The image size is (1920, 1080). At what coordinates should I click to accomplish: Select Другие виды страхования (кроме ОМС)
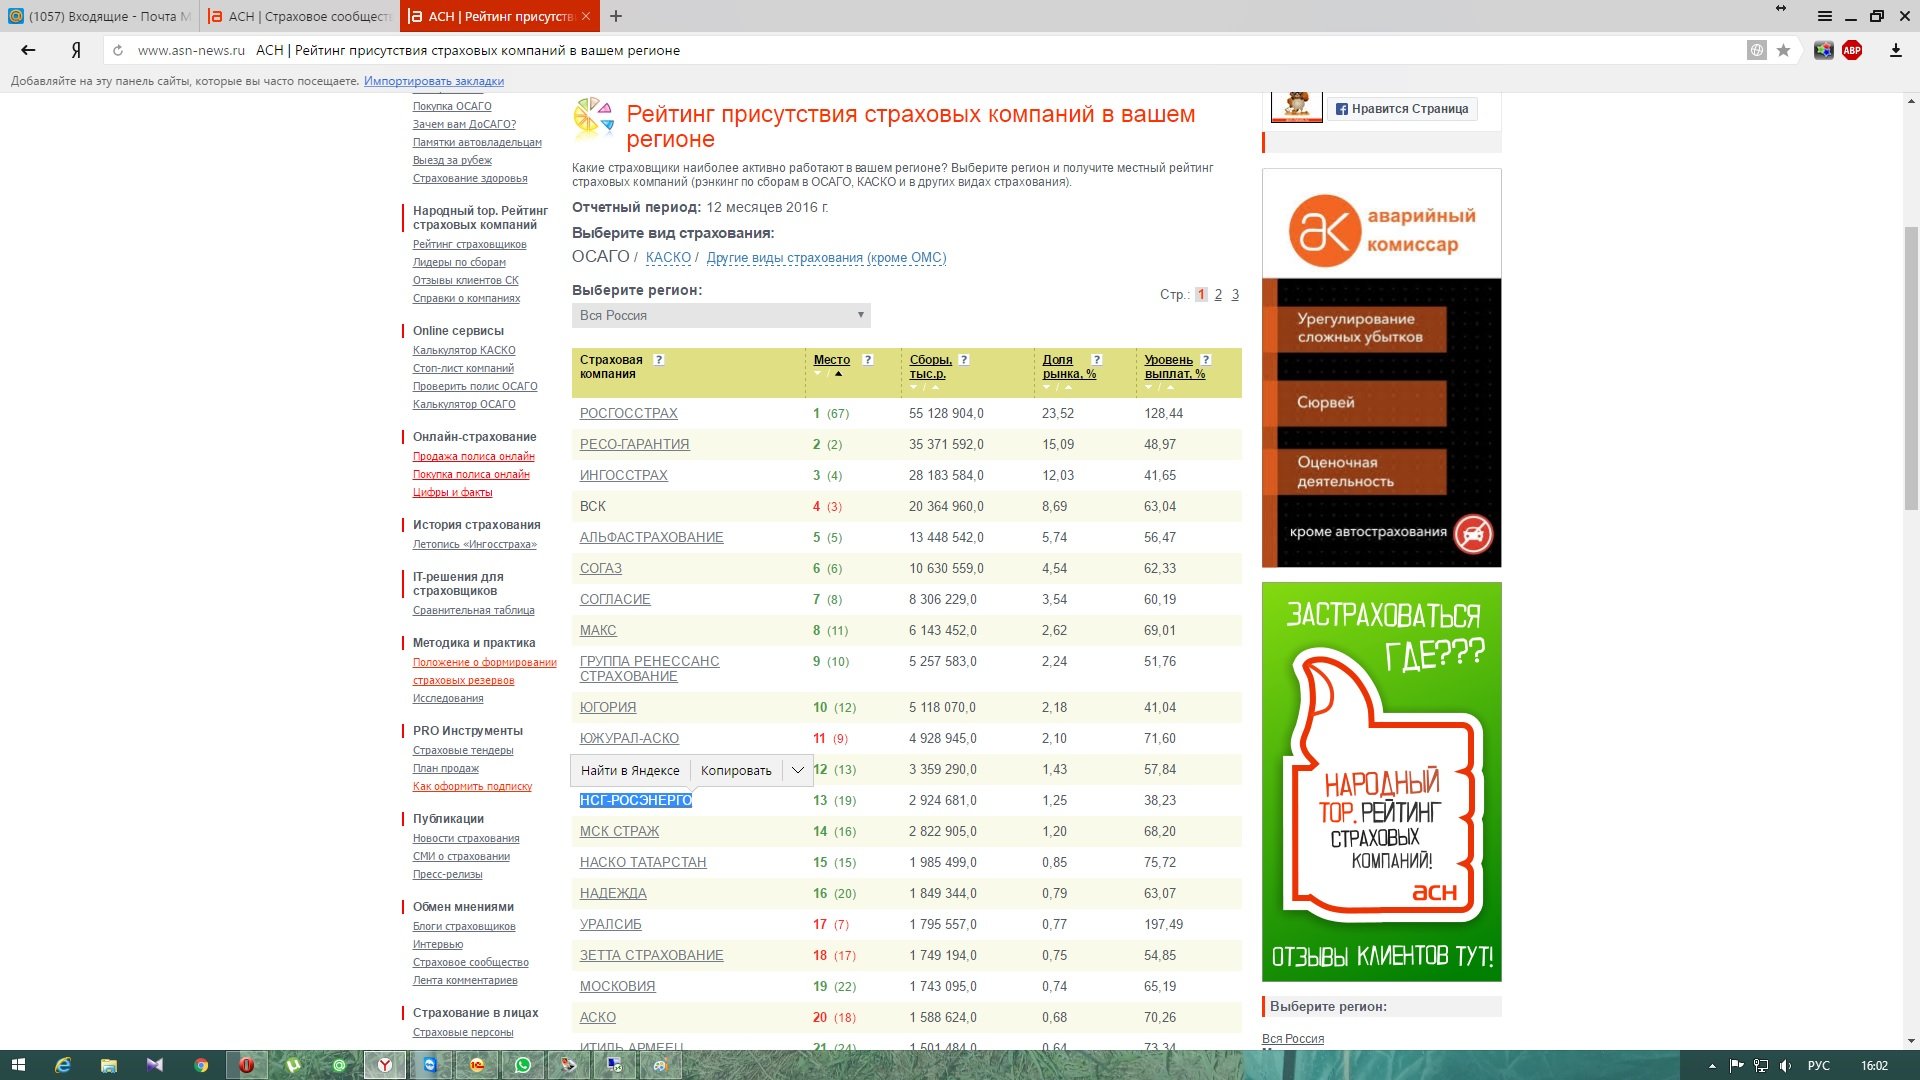click(x=826, y=257)
